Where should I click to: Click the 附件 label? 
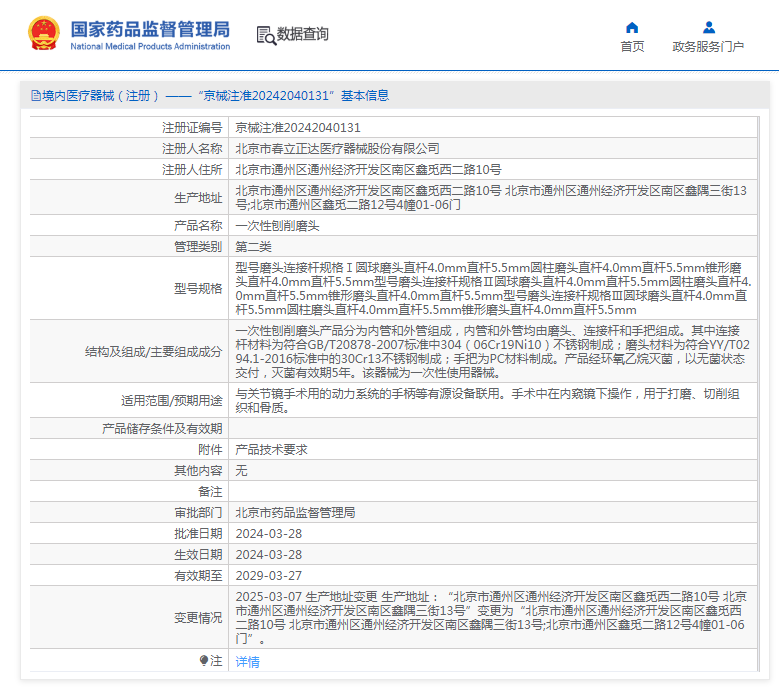point(210,450)
